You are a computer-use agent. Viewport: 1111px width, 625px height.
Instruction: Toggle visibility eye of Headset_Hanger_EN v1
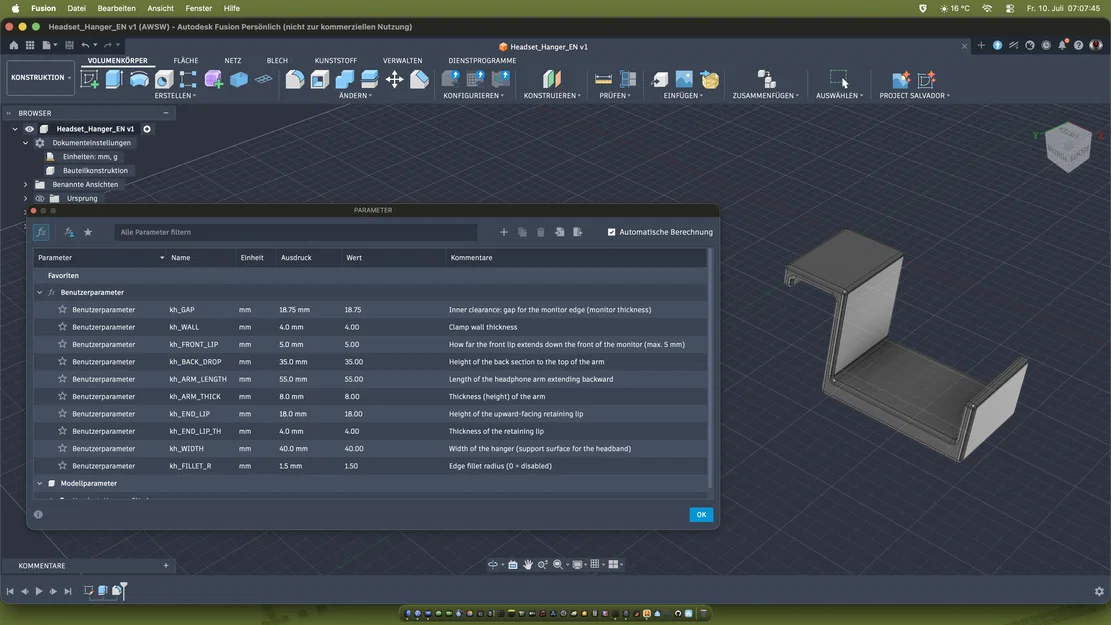coord(29,129)
